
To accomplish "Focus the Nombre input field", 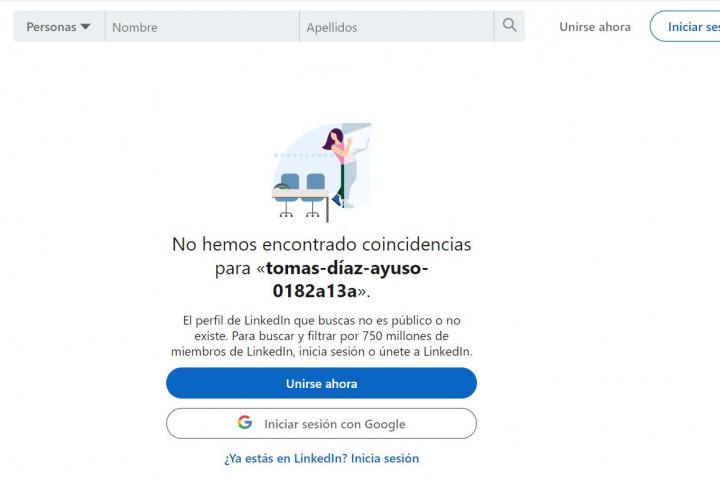I will click(x=202, y=27).
